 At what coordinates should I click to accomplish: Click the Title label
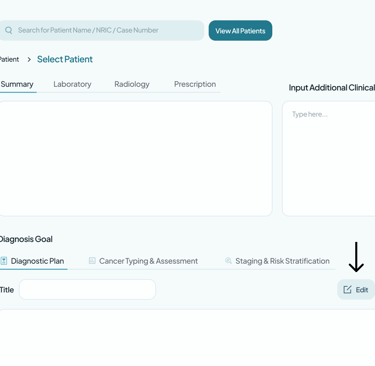tap(7, 290)
